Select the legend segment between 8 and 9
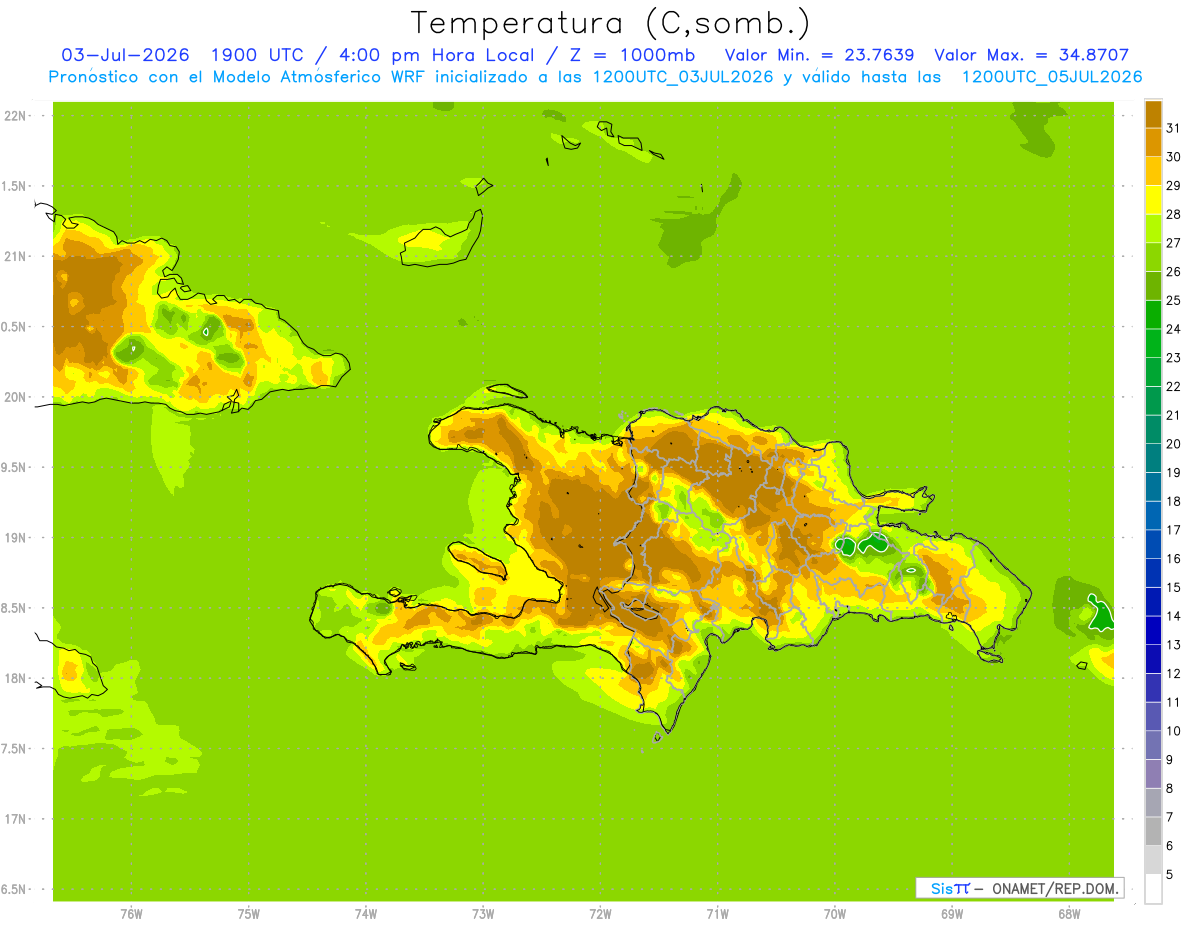 [1153, 774]
